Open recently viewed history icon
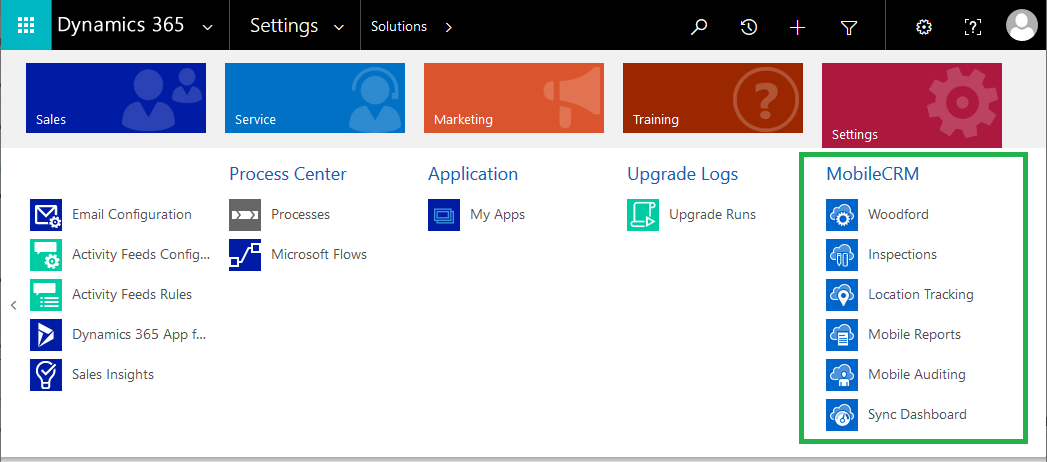 748,27
